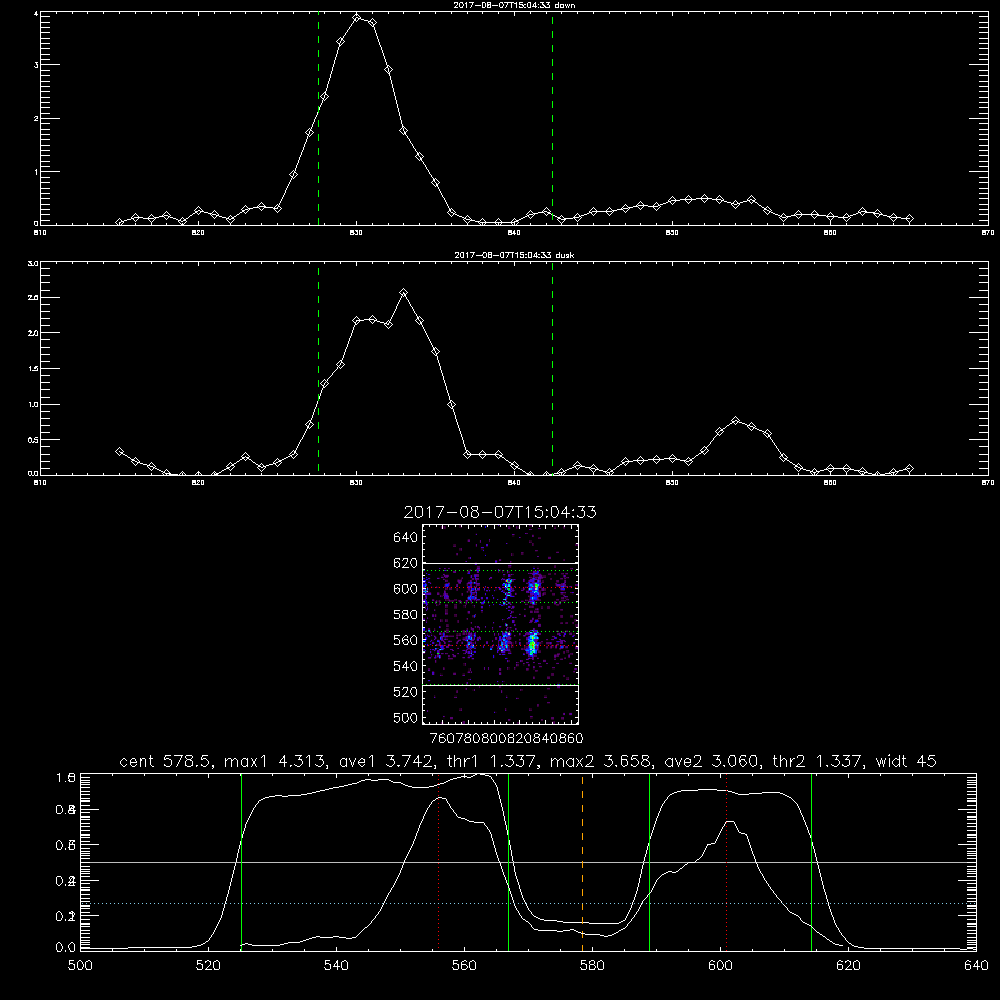Open the color heatmap image
The height and width of the screenshot is (1000, 1000).
tap(501, 624)
